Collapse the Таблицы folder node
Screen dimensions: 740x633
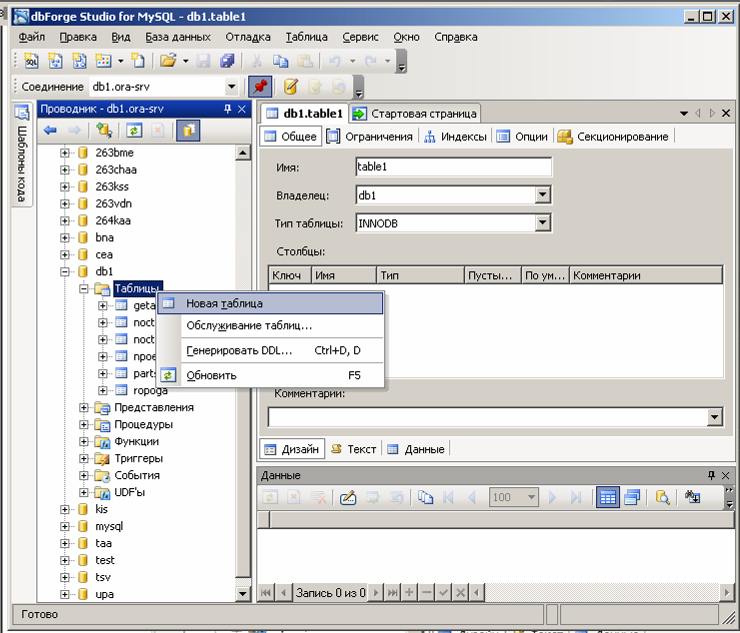[84, 288]
